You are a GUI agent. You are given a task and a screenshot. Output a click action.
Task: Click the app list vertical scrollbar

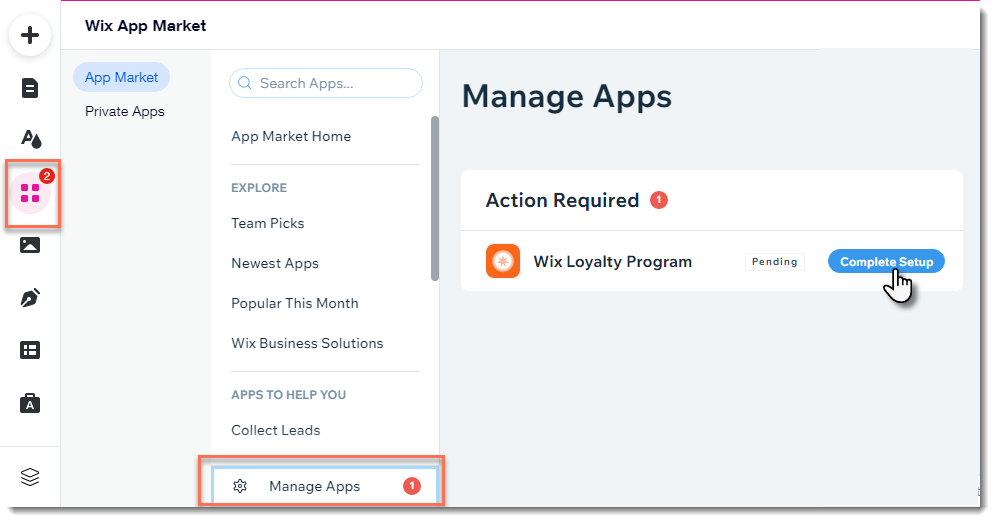(x=435, y=198)
